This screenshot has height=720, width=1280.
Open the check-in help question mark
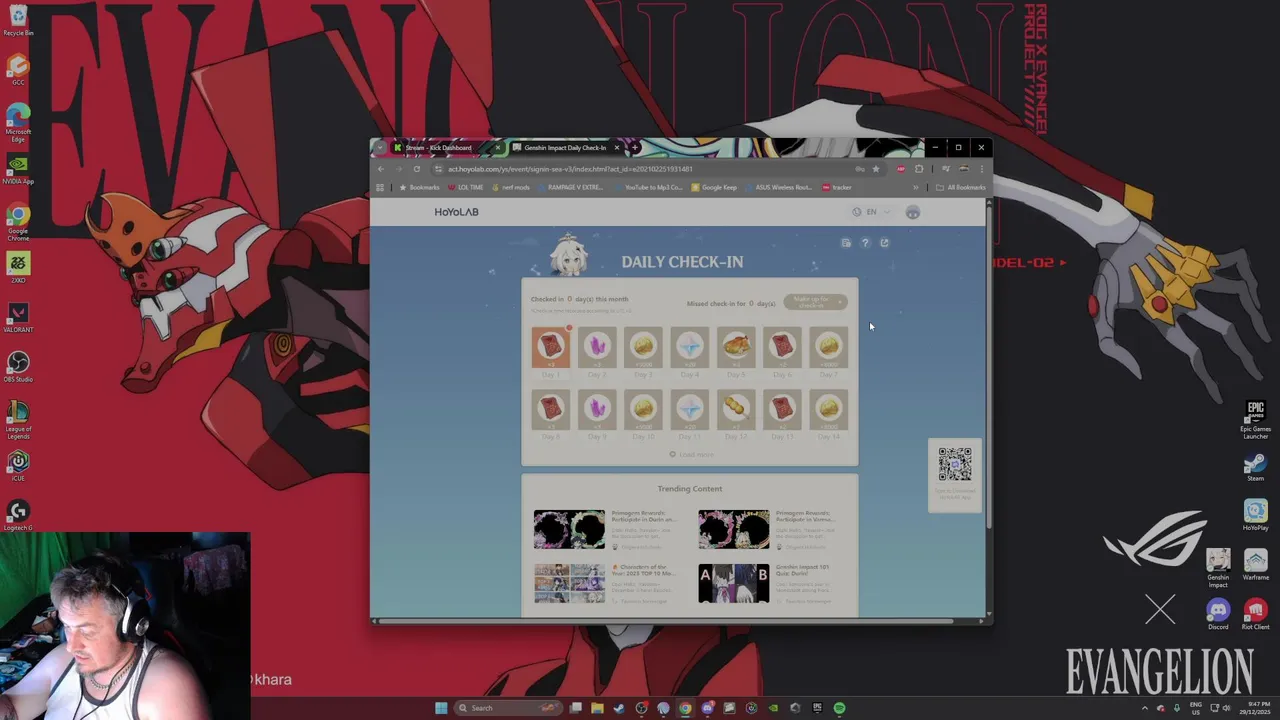point(866,243)
